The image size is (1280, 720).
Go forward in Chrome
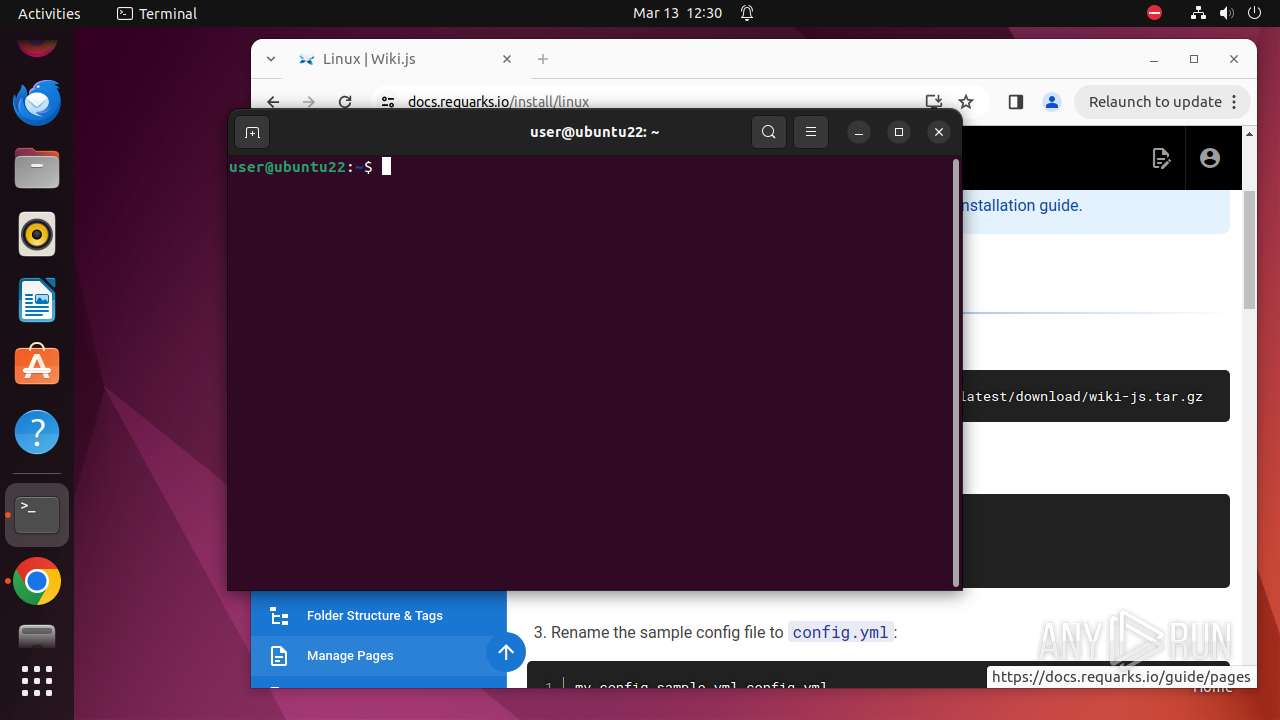point(309,102)
